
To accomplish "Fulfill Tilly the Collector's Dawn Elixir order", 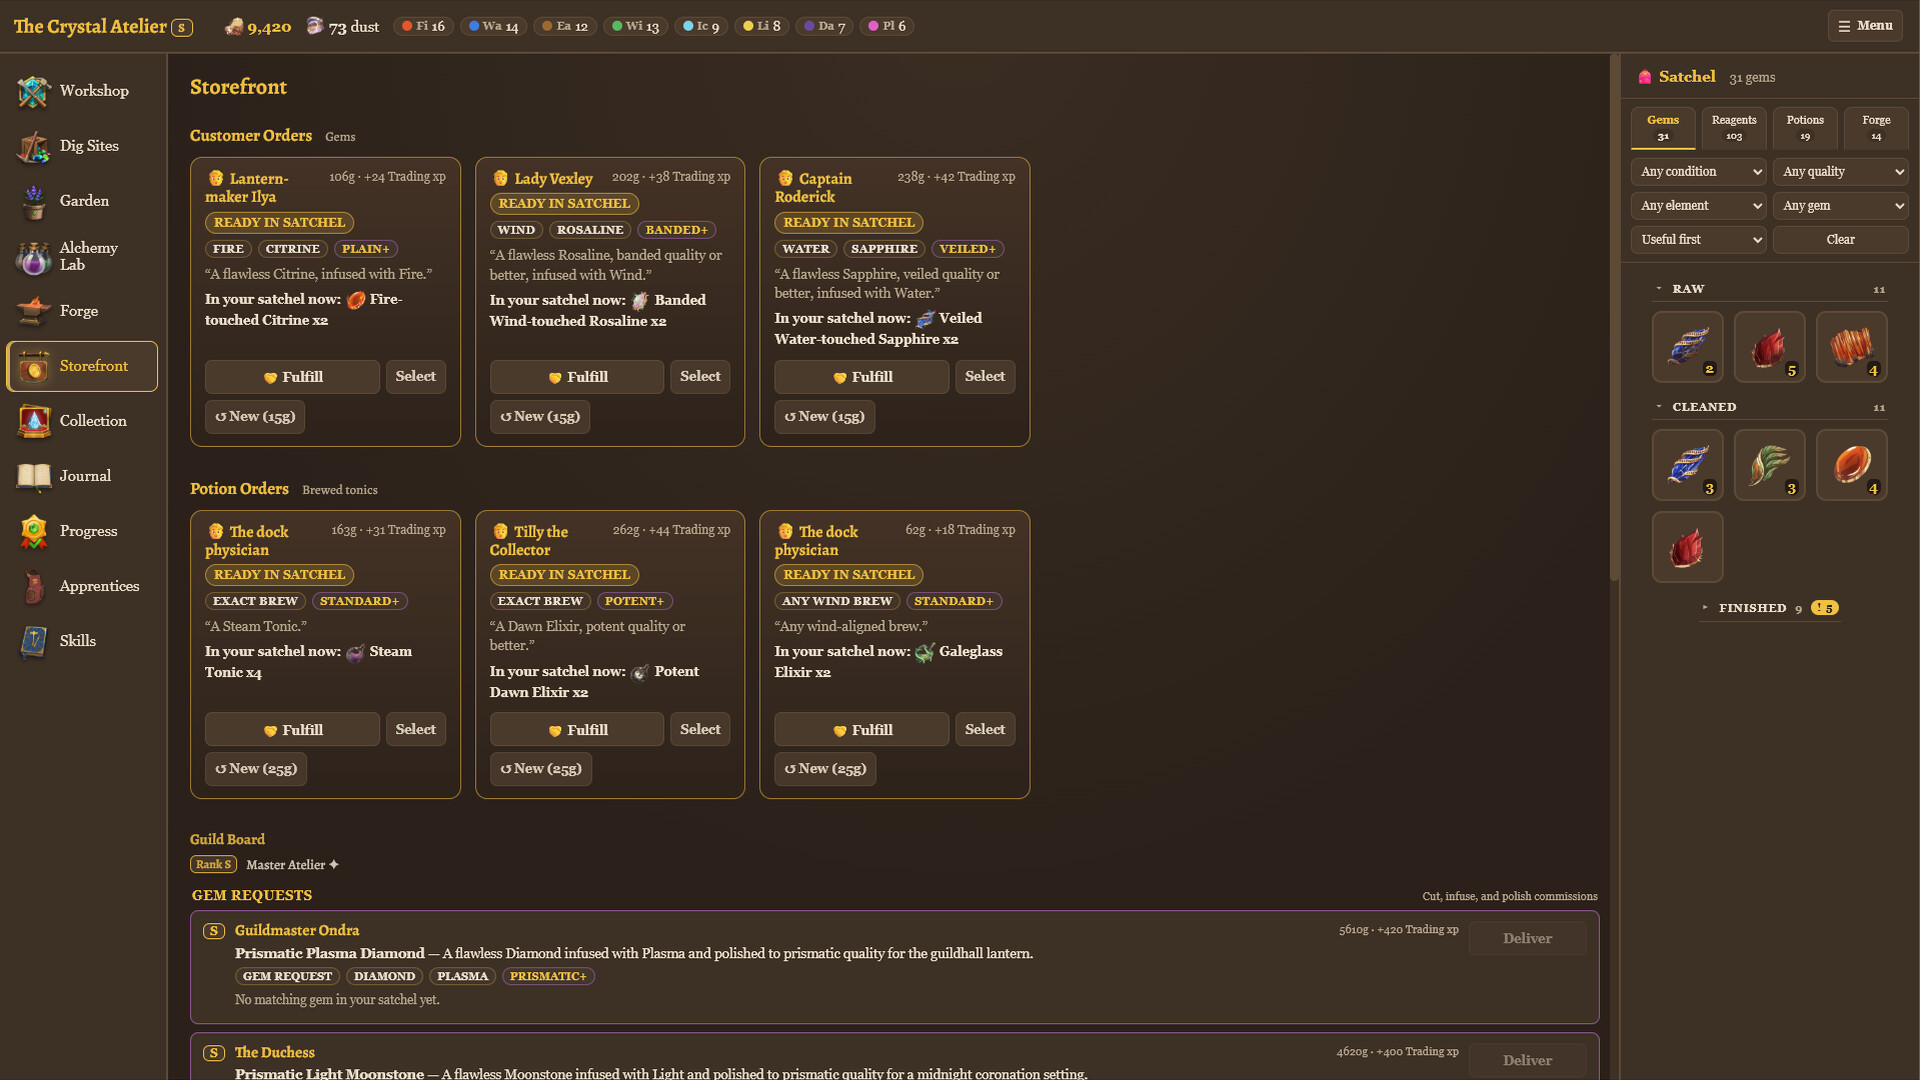I will tap(577, 730).
